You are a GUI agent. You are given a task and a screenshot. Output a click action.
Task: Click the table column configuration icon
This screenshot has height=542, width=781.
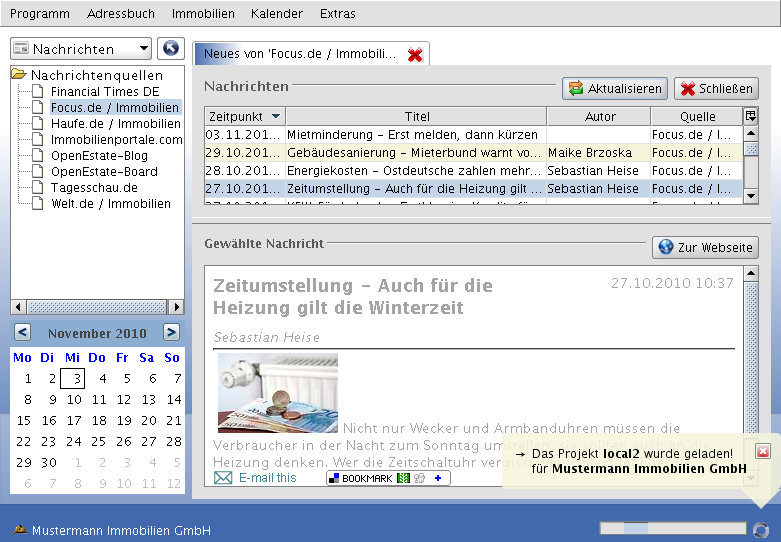coord(751,116)
